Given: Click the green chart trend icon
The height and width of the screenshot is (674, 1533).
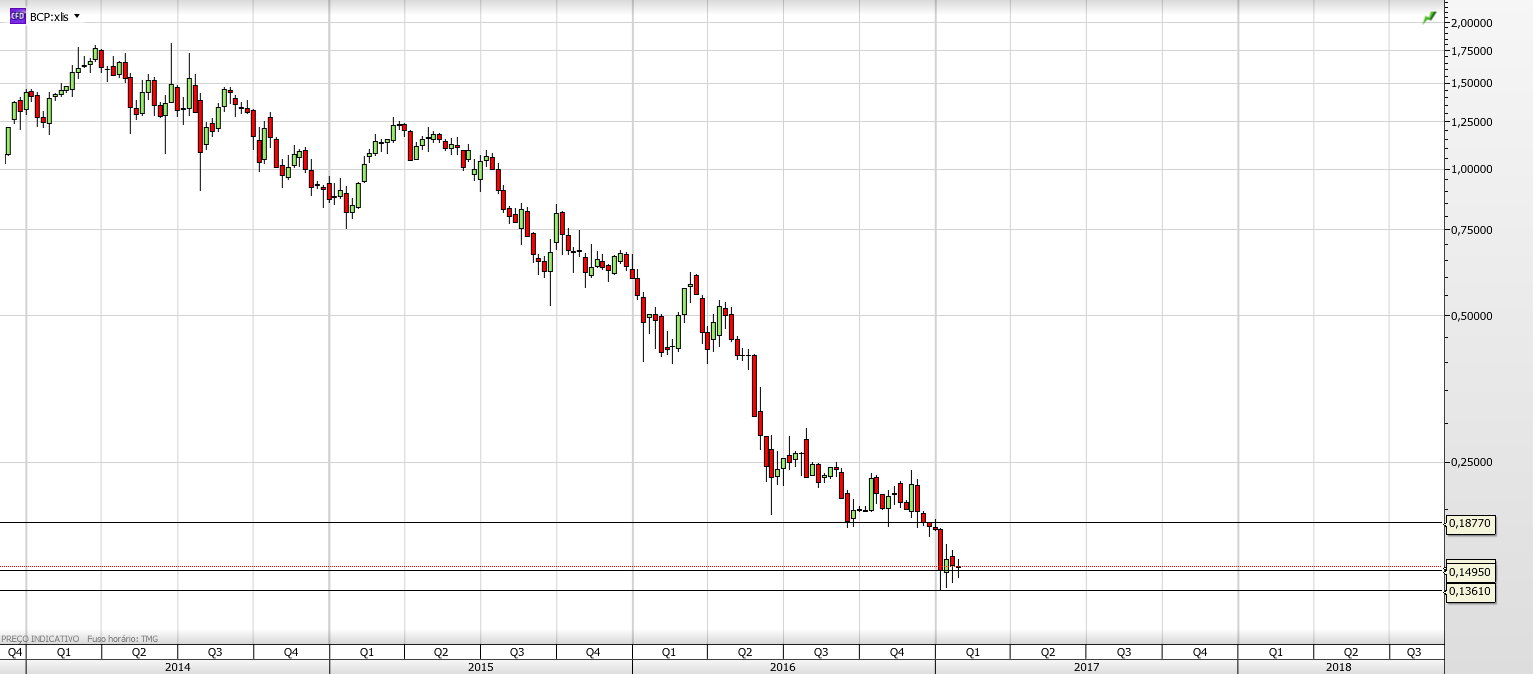Looking at the screenshot, I should tap(1430, 17).
